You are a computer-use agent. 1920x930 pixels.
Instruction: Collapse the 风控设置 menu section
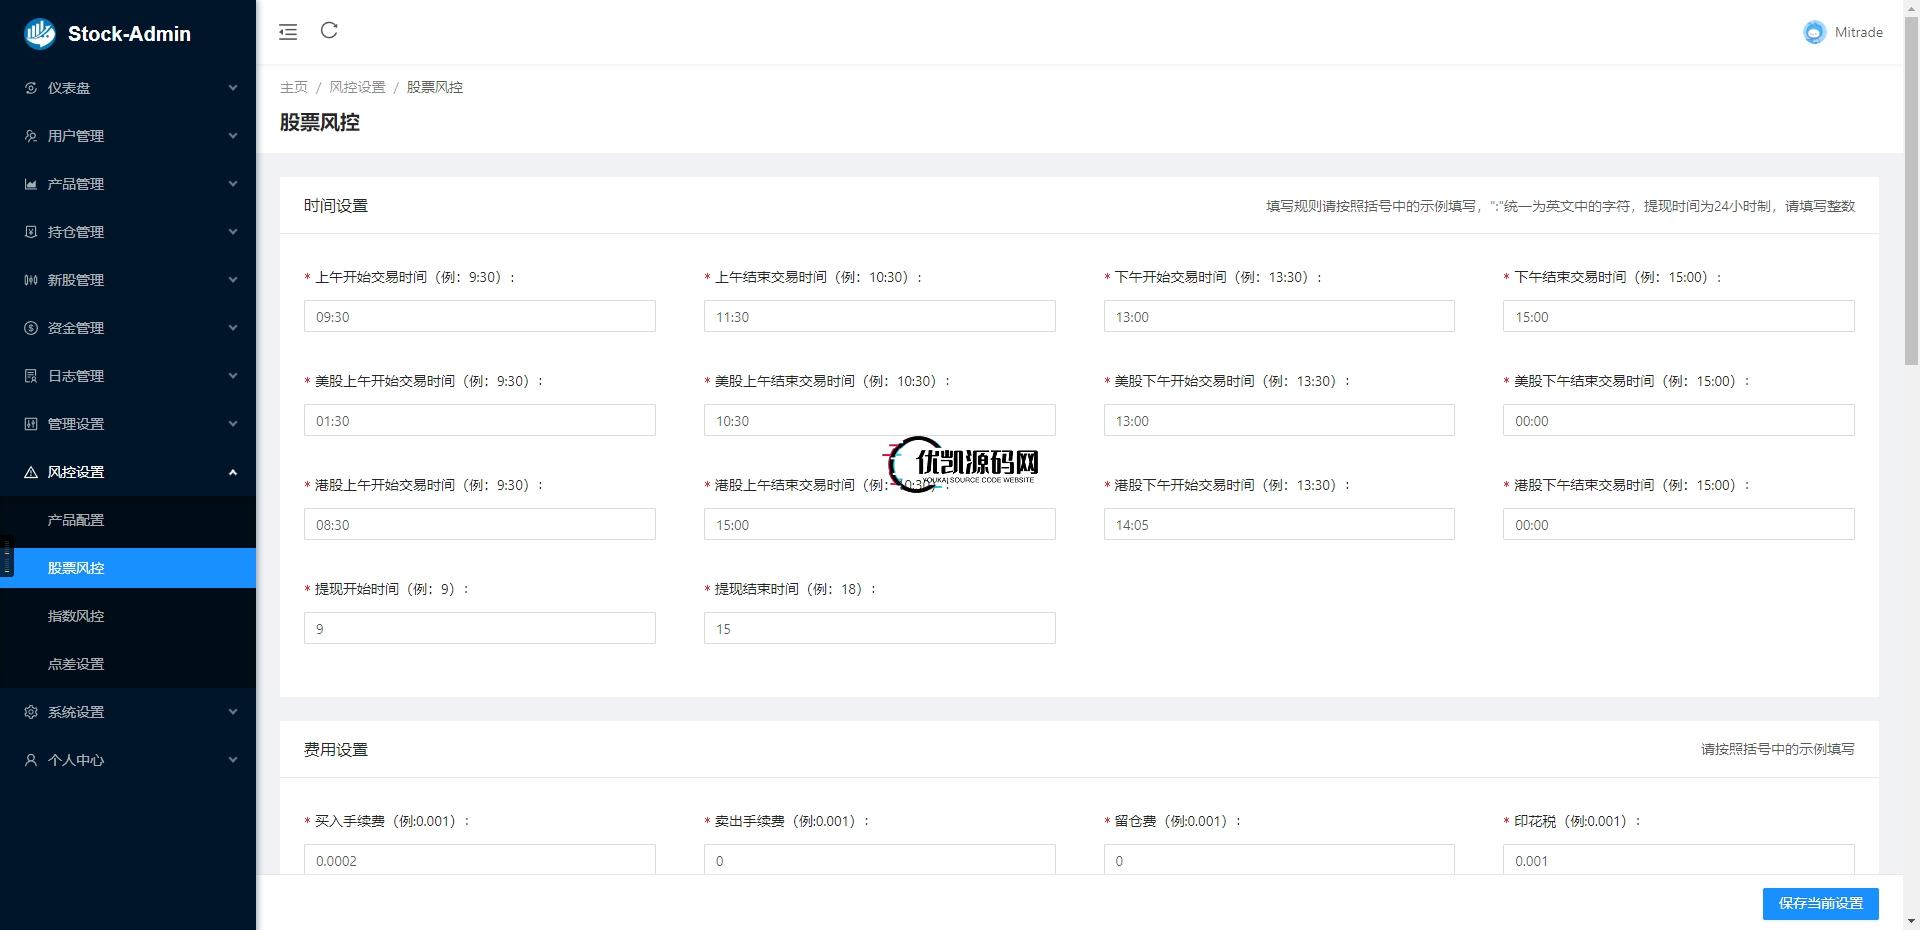coord(128,471)
